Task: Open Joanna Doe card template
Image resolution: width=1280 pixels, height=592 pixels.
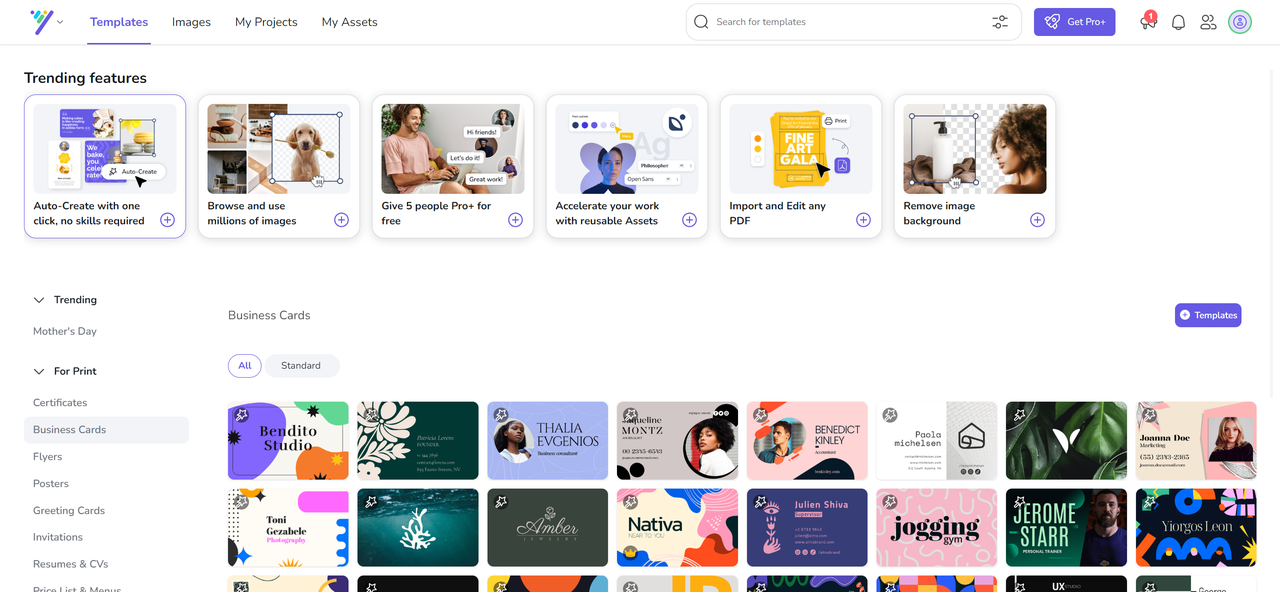Action: [x=1196, y=441]
